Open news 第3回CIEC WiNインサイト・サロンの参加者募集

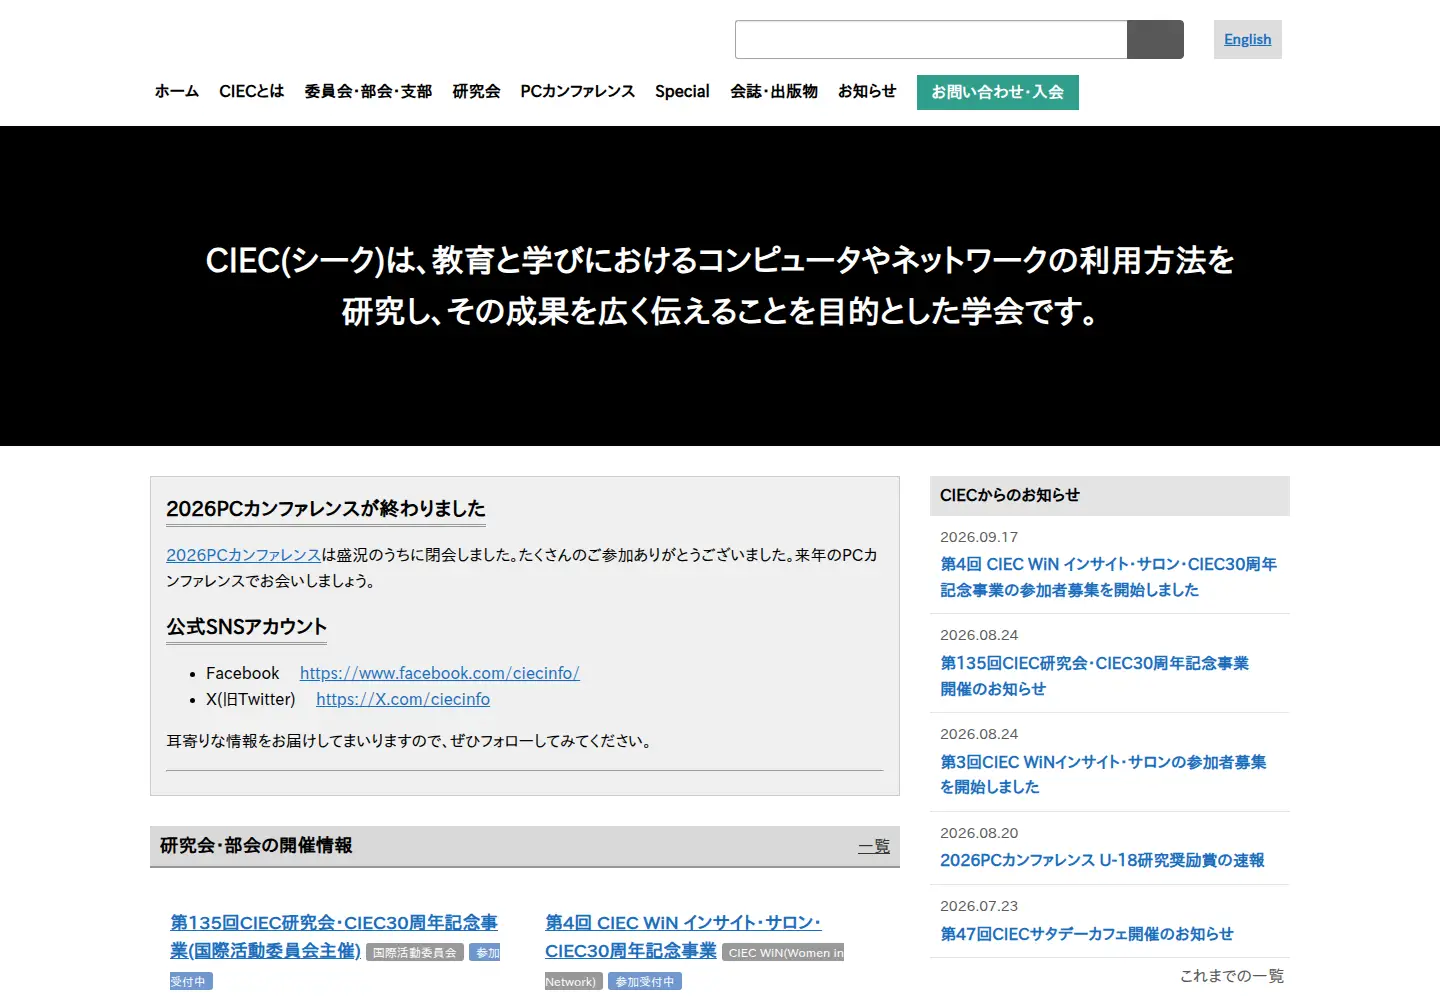1103,774
